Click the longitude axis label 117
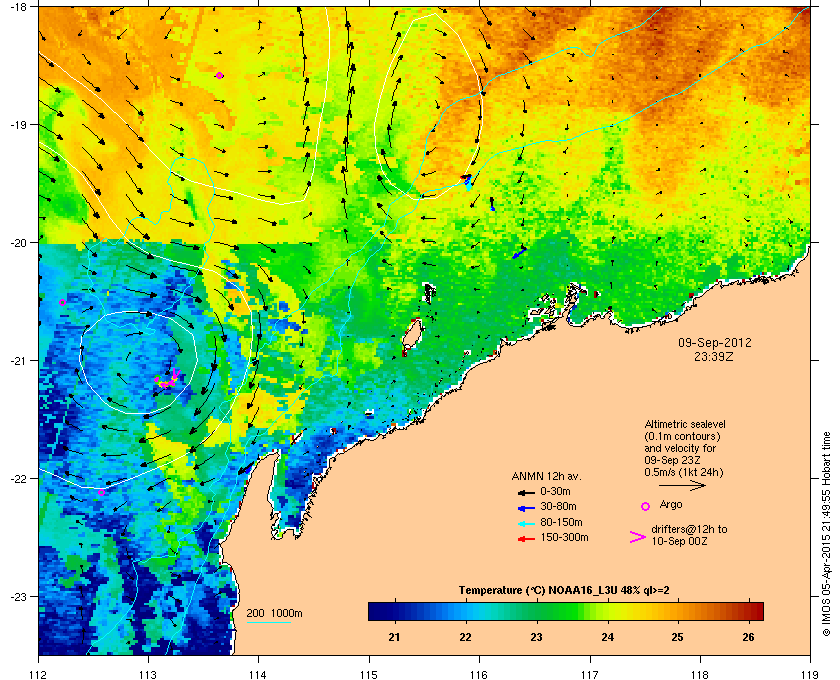 click(590, 675)
